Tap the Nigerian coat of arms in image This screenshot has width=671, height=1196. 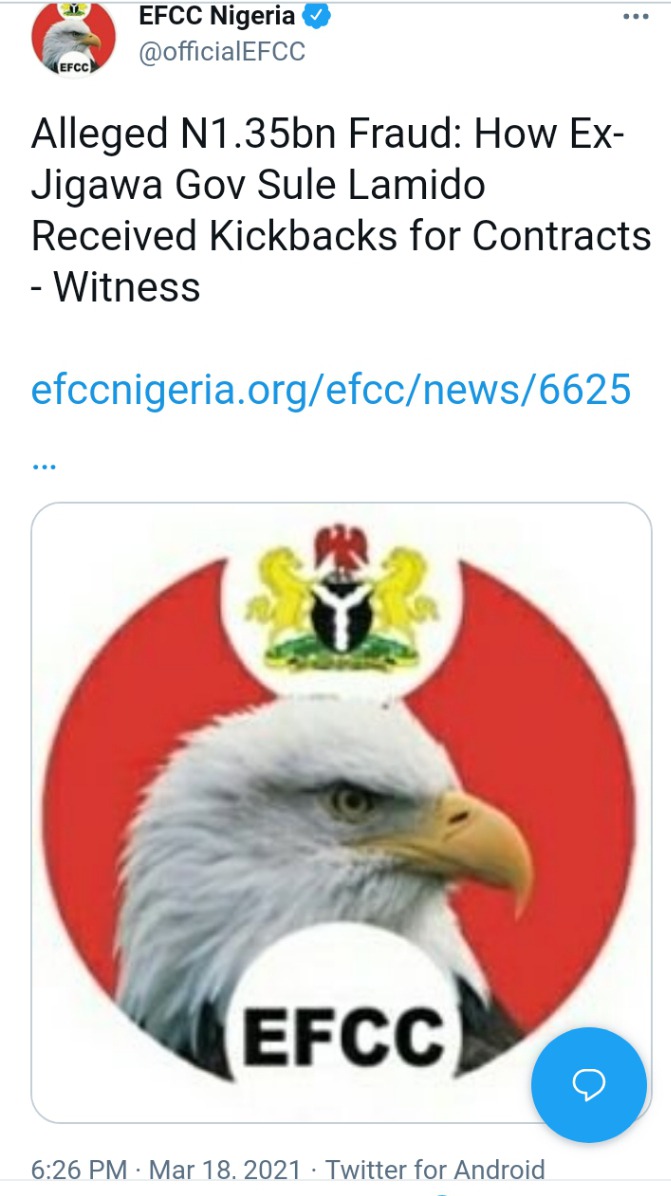[x=342, y=598]
